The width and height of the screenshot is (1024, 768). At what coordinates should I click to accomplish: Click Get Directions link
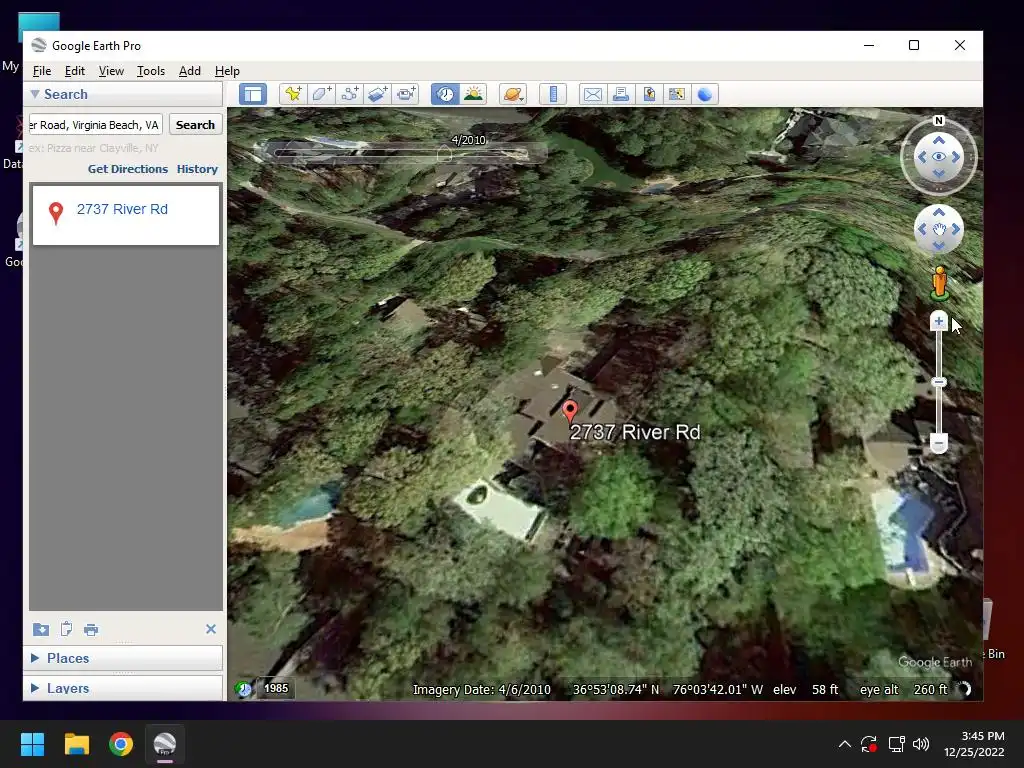[x=127, y=168]
